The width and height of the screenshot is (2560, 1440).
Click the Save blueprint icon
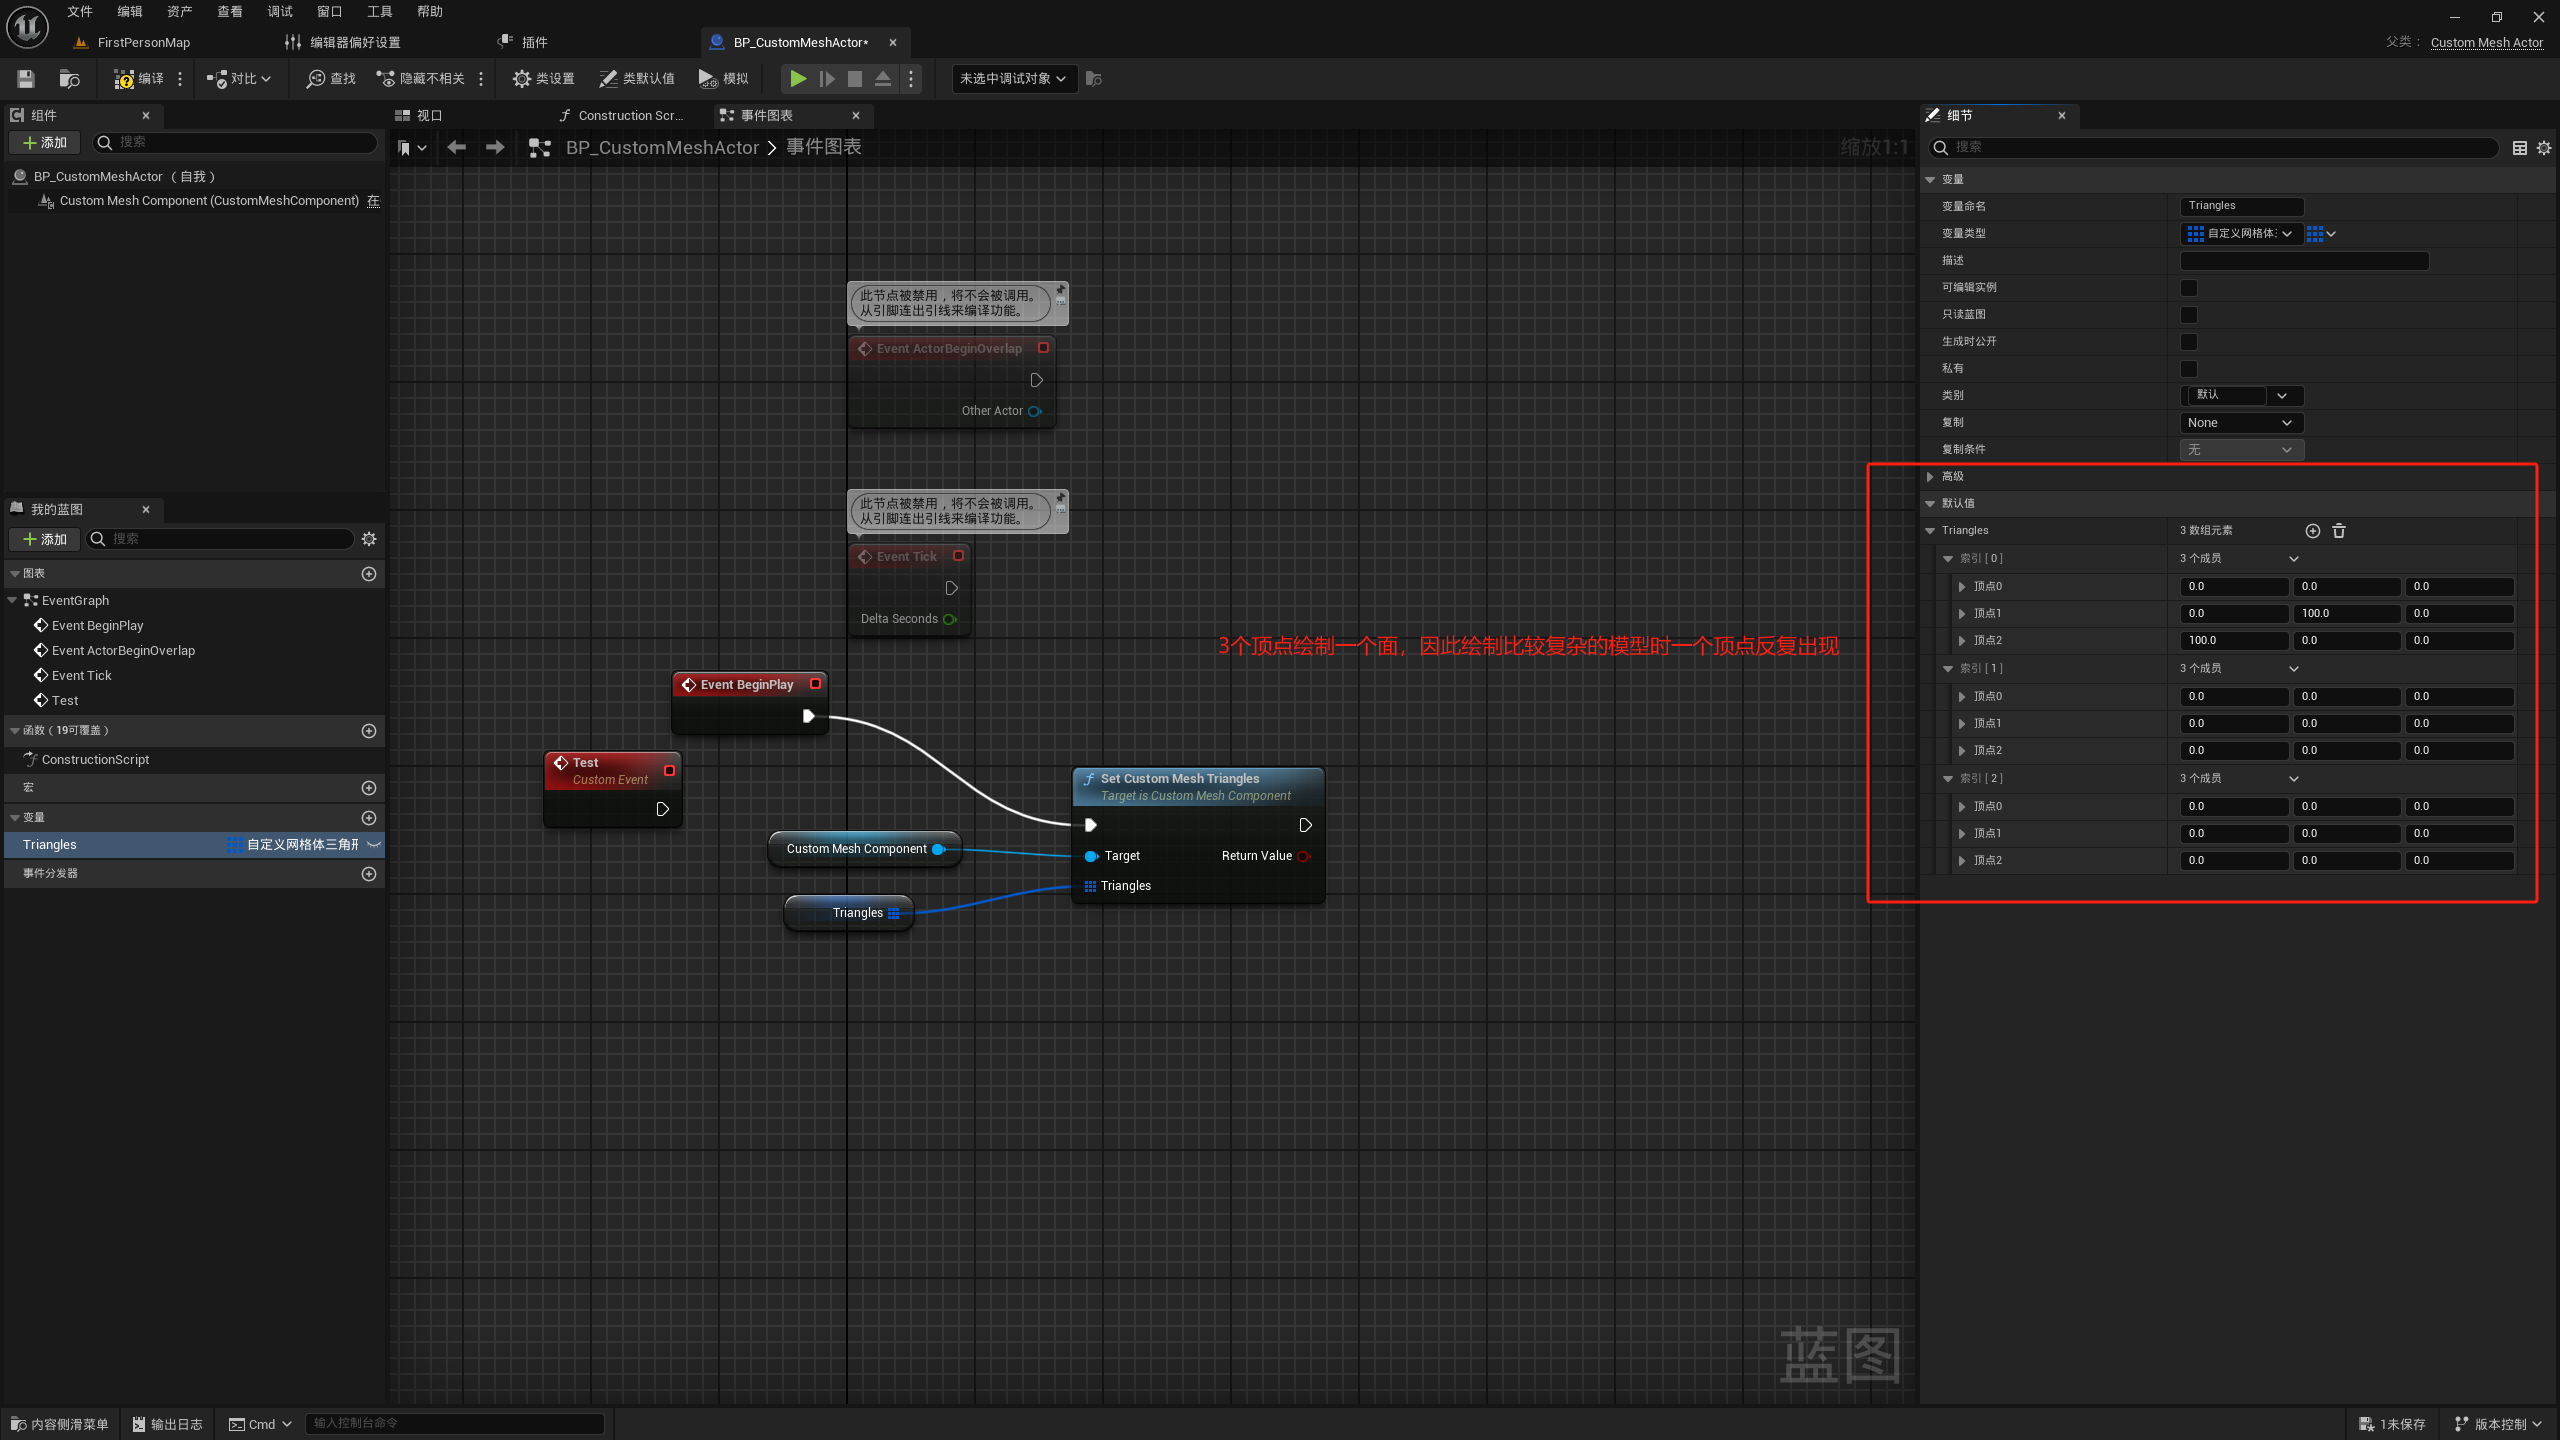[26, 78]
